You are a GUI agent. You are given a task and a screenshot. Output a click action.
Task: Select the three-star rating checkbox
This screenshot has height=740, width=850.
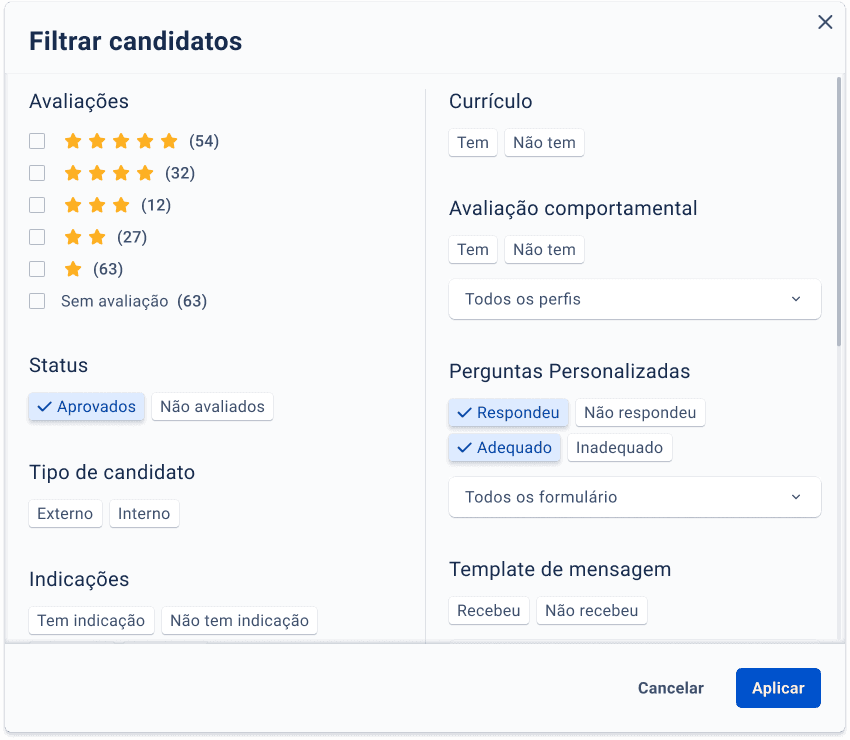37,205
